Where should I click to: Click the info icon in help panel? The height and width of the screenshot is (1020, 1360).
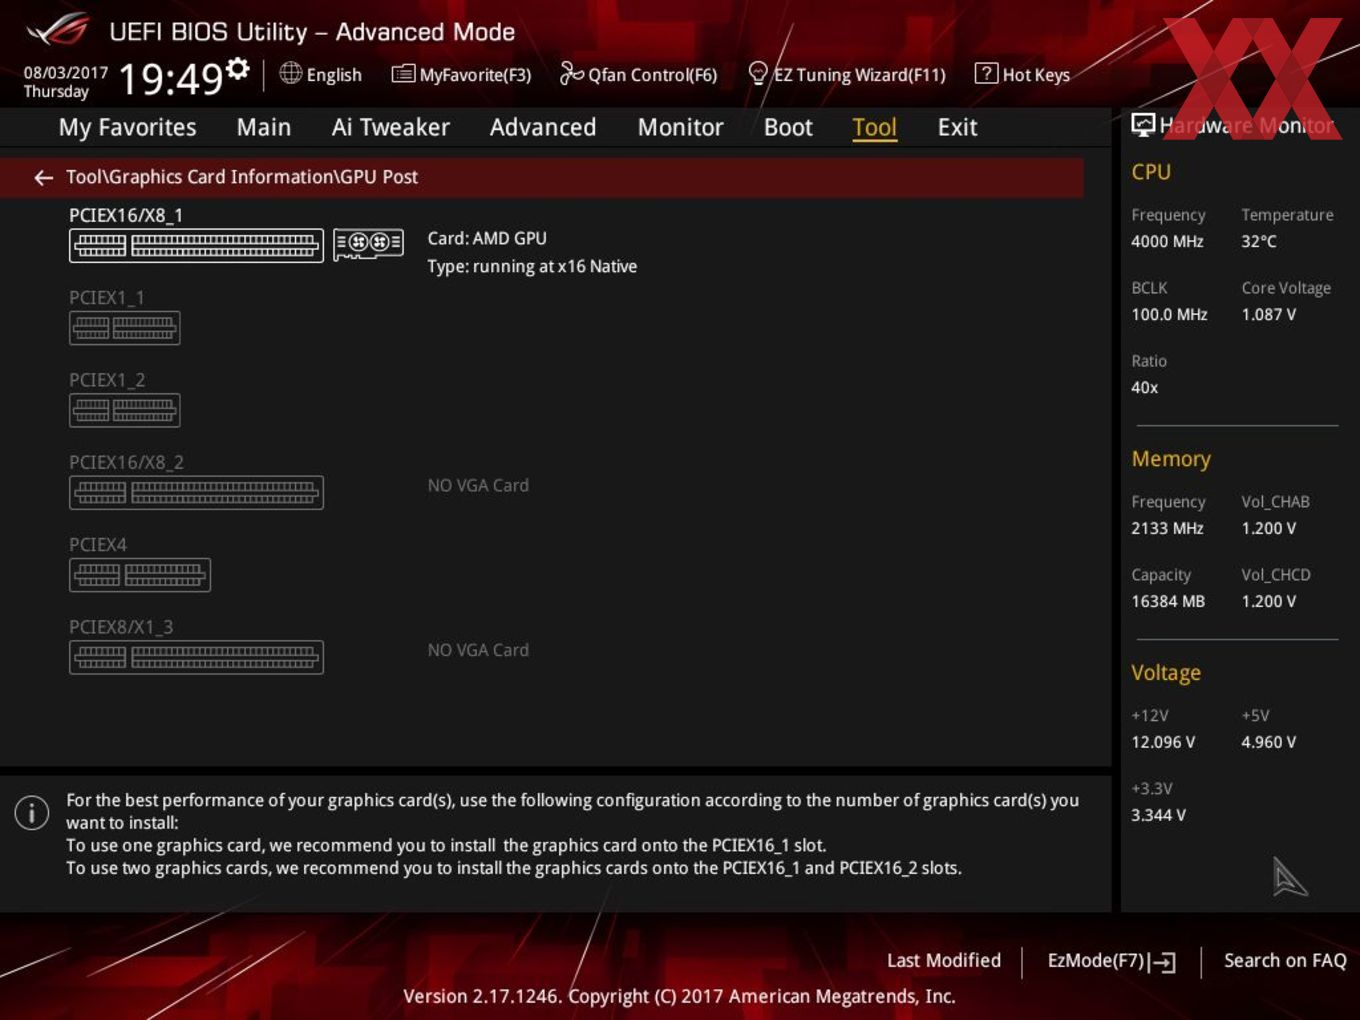coord(32,812)
